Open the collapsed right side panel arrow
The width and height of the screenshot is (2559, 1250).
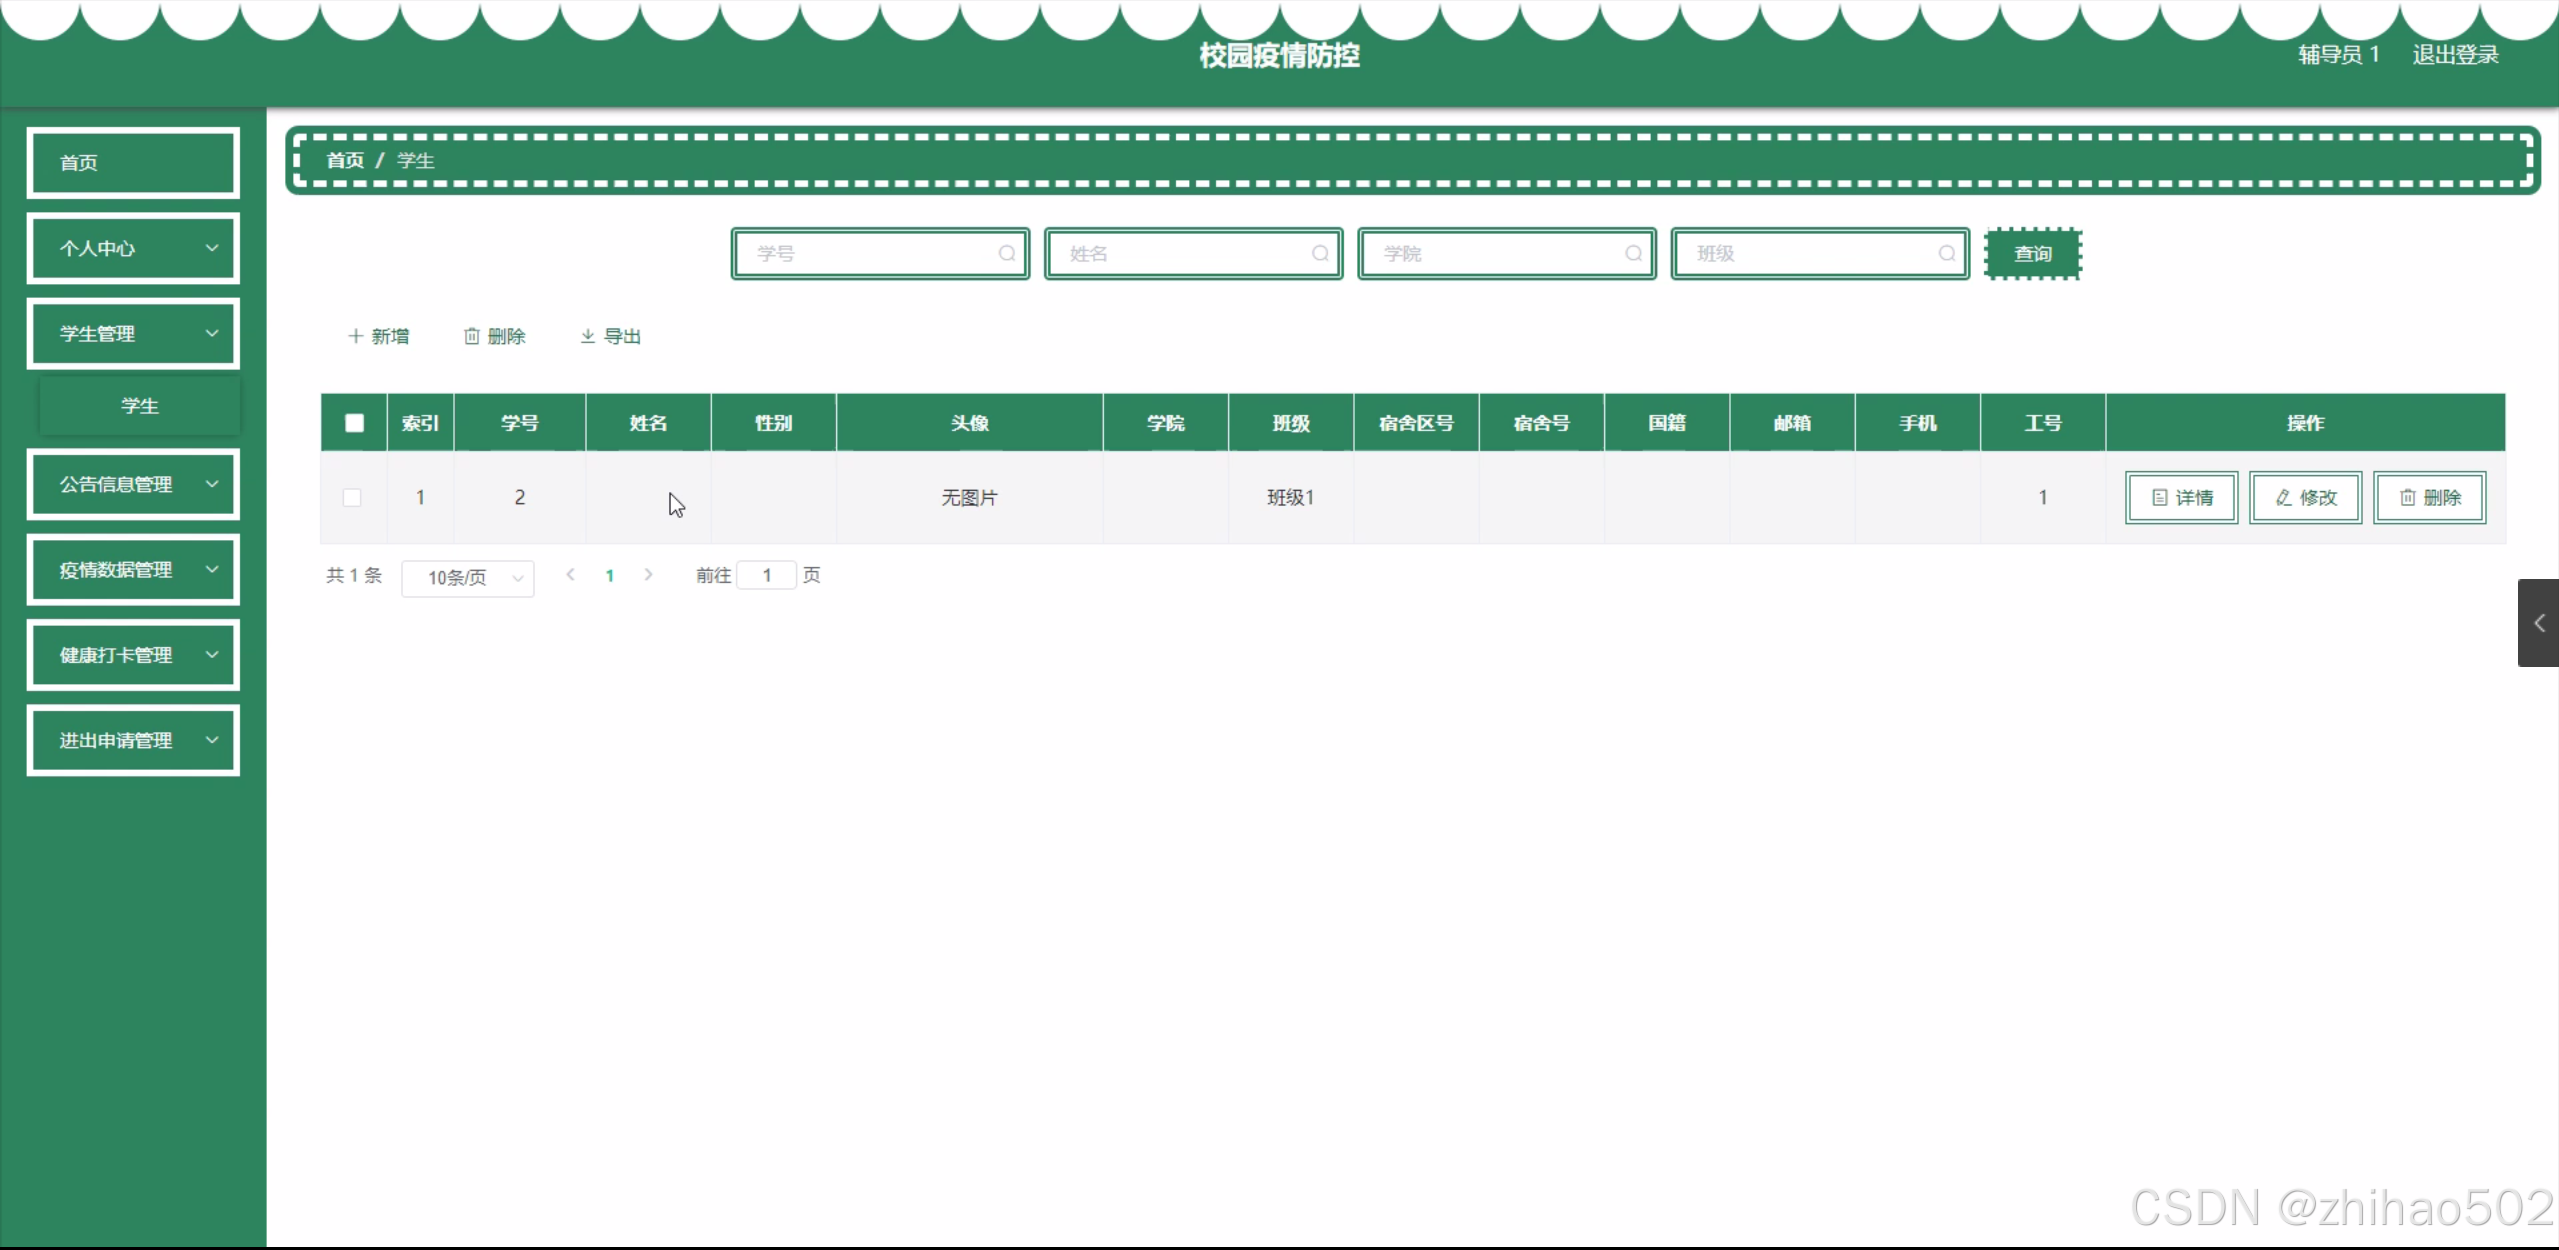[2538, 623]
